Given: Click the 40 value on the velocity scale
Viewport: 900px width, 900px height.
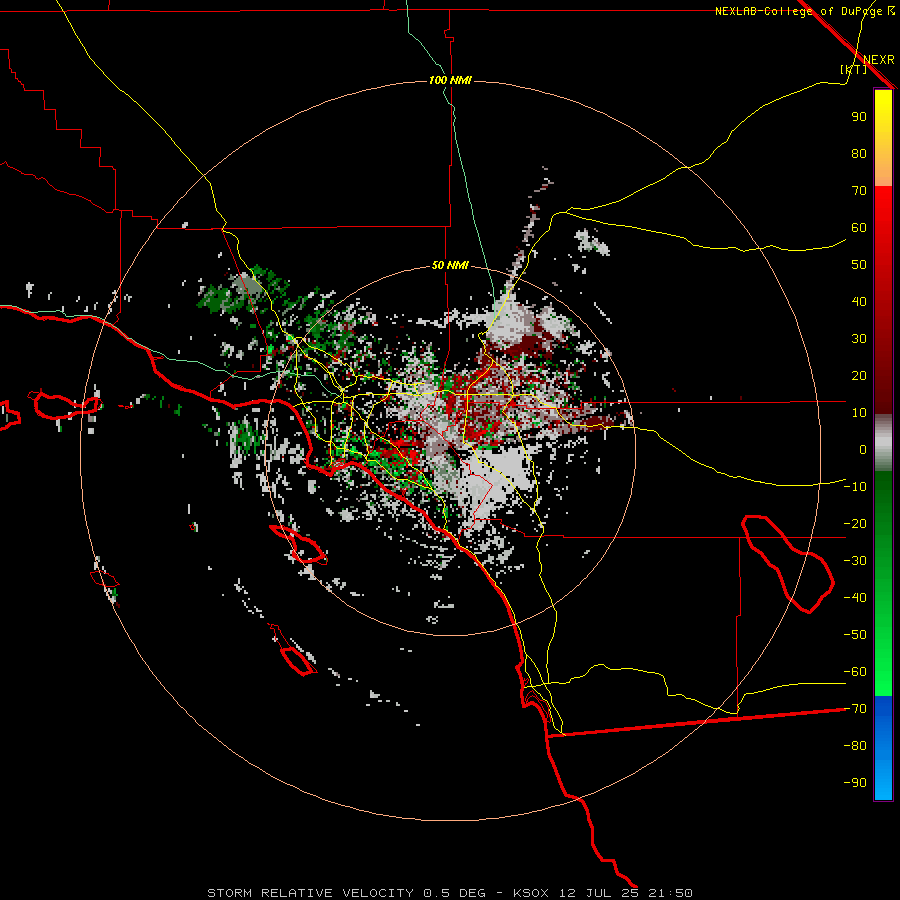Looking at the screenshot, I should coord(859,302).
